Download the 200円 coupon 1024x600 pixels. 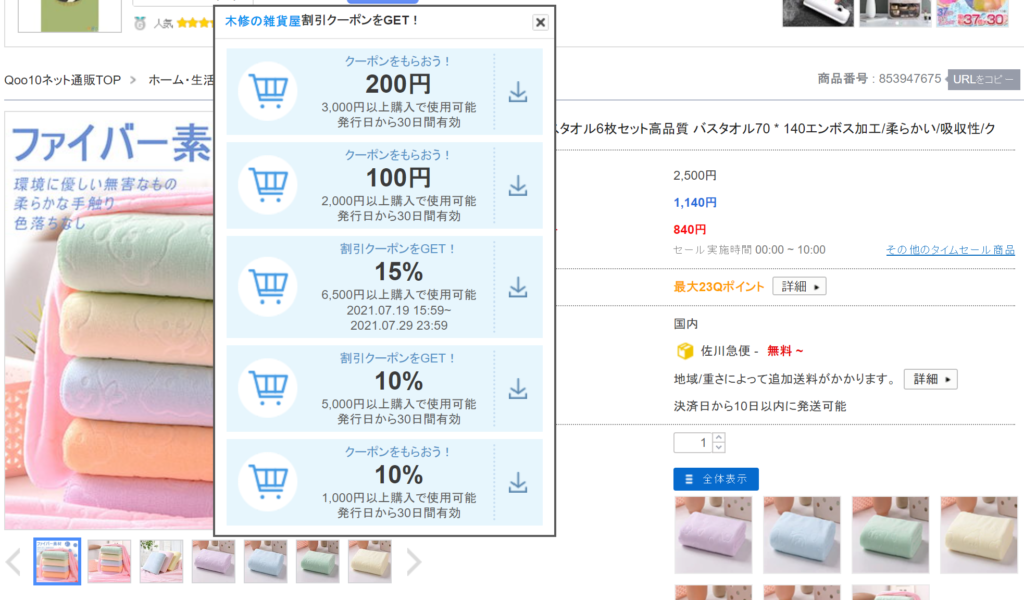pos(518,92)
